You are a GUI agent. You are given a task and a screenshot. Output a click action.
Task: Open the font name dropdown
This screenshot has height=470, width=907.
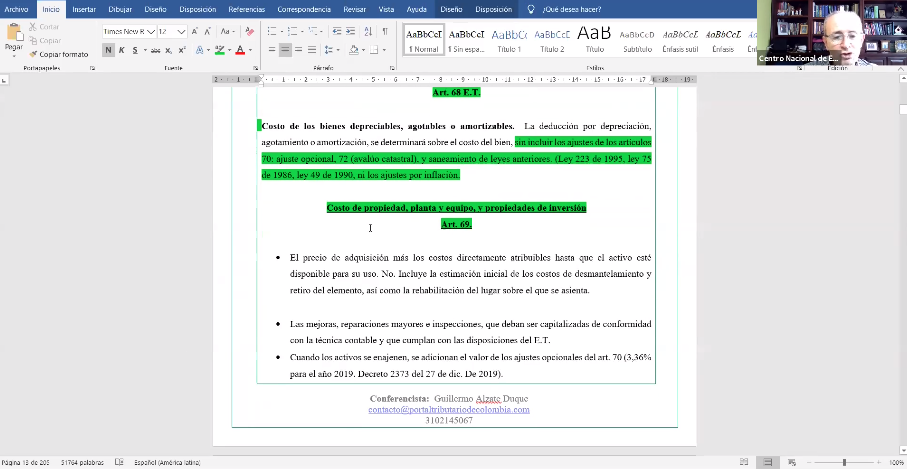tap(150, 32)
